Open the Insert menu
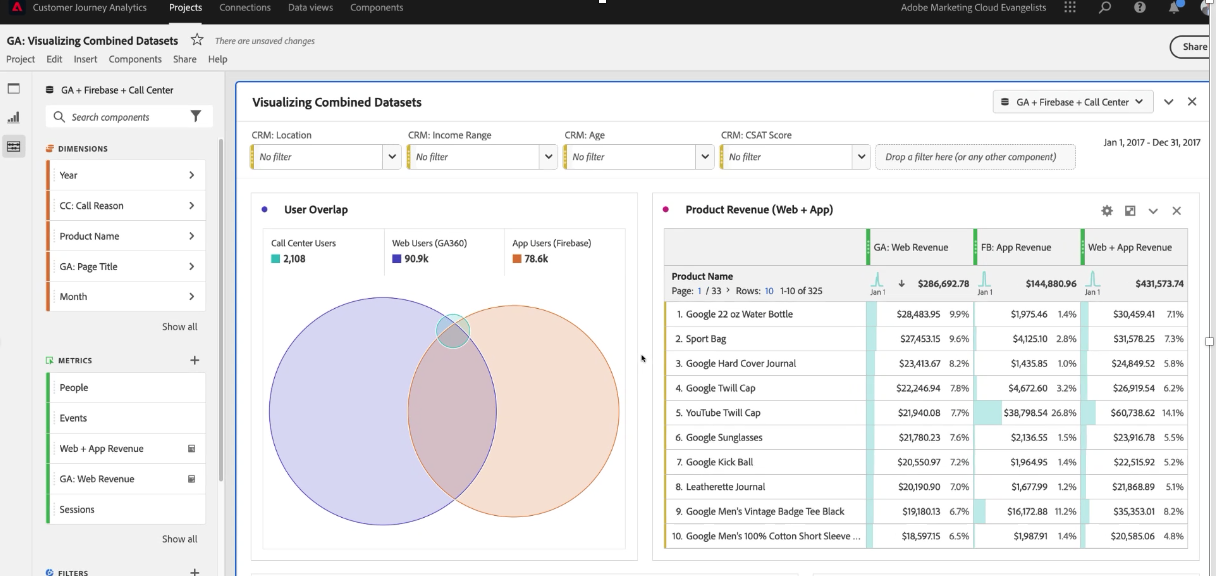Viewport: 1216px width, 576px height. click(85, 59)
